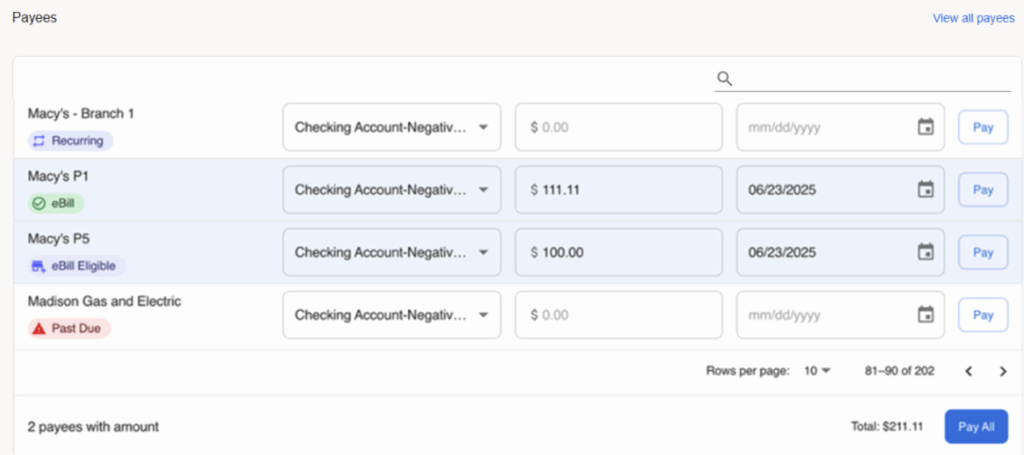
Task: Click the eBill Eligible badge under Macy's P5
Action: [x=76, y=266]
